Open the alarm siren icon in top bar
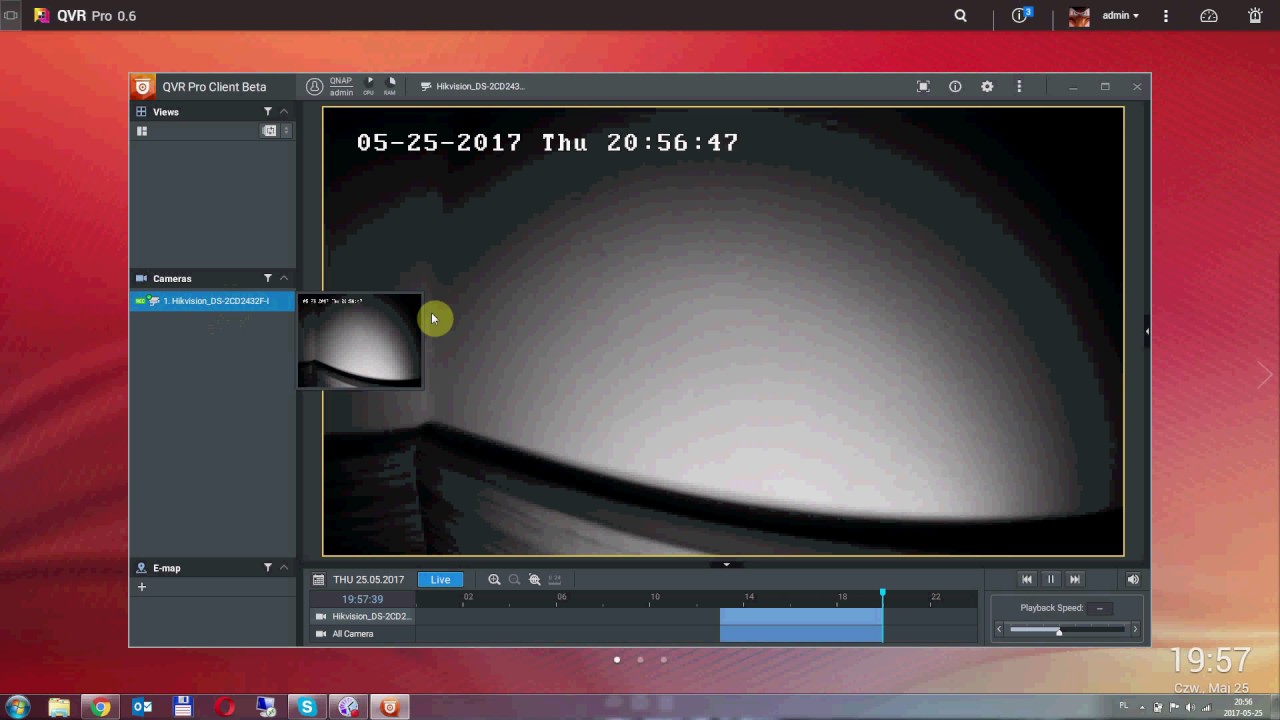 [1255, 16]
